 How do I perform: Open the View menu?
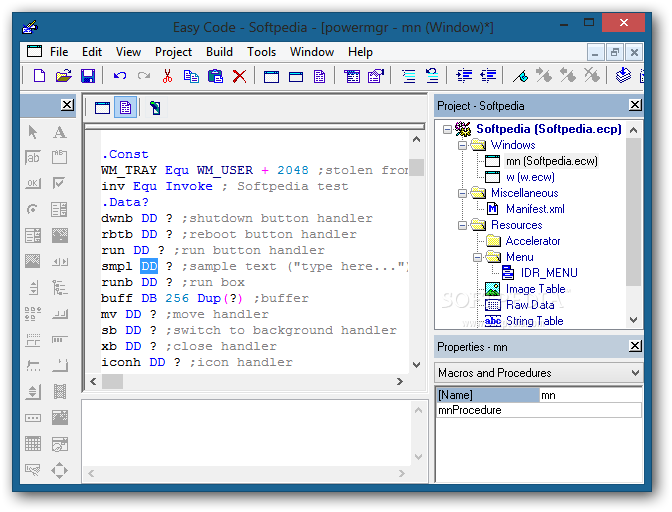click(x=128, y=52)
